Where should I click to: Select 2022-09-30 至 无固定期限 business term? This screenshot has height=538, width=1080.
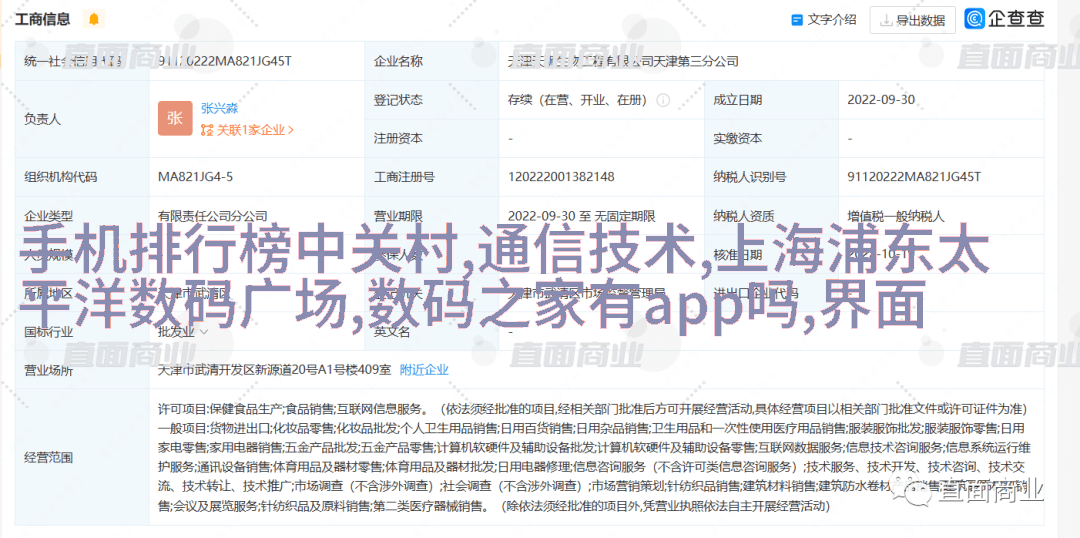click(x=581, y=216)
